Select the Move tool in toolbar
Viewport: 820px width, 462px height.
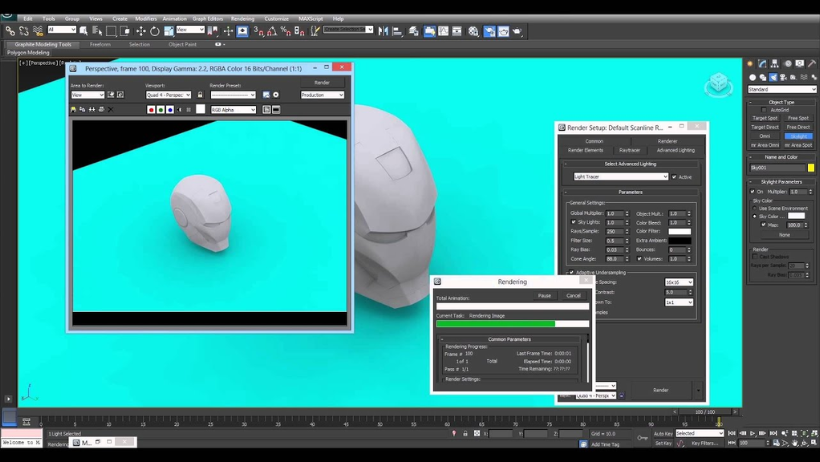[x=141, y=31]
